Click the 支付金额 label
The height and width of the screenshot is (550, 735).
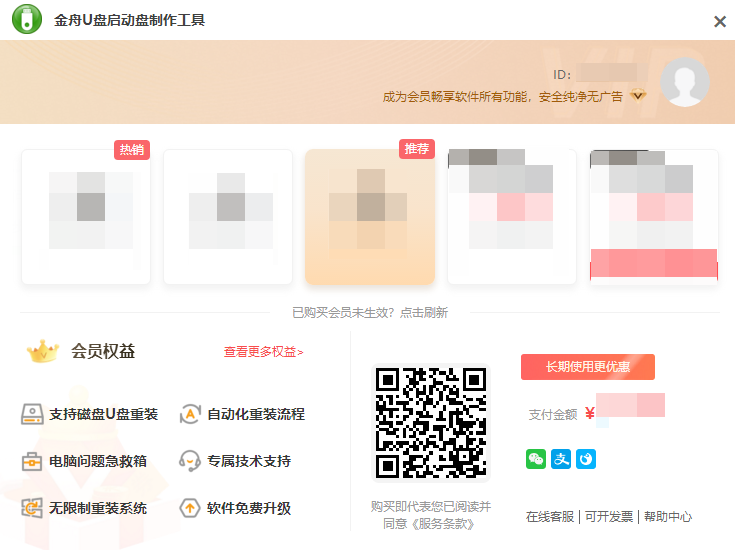point(553,414)
